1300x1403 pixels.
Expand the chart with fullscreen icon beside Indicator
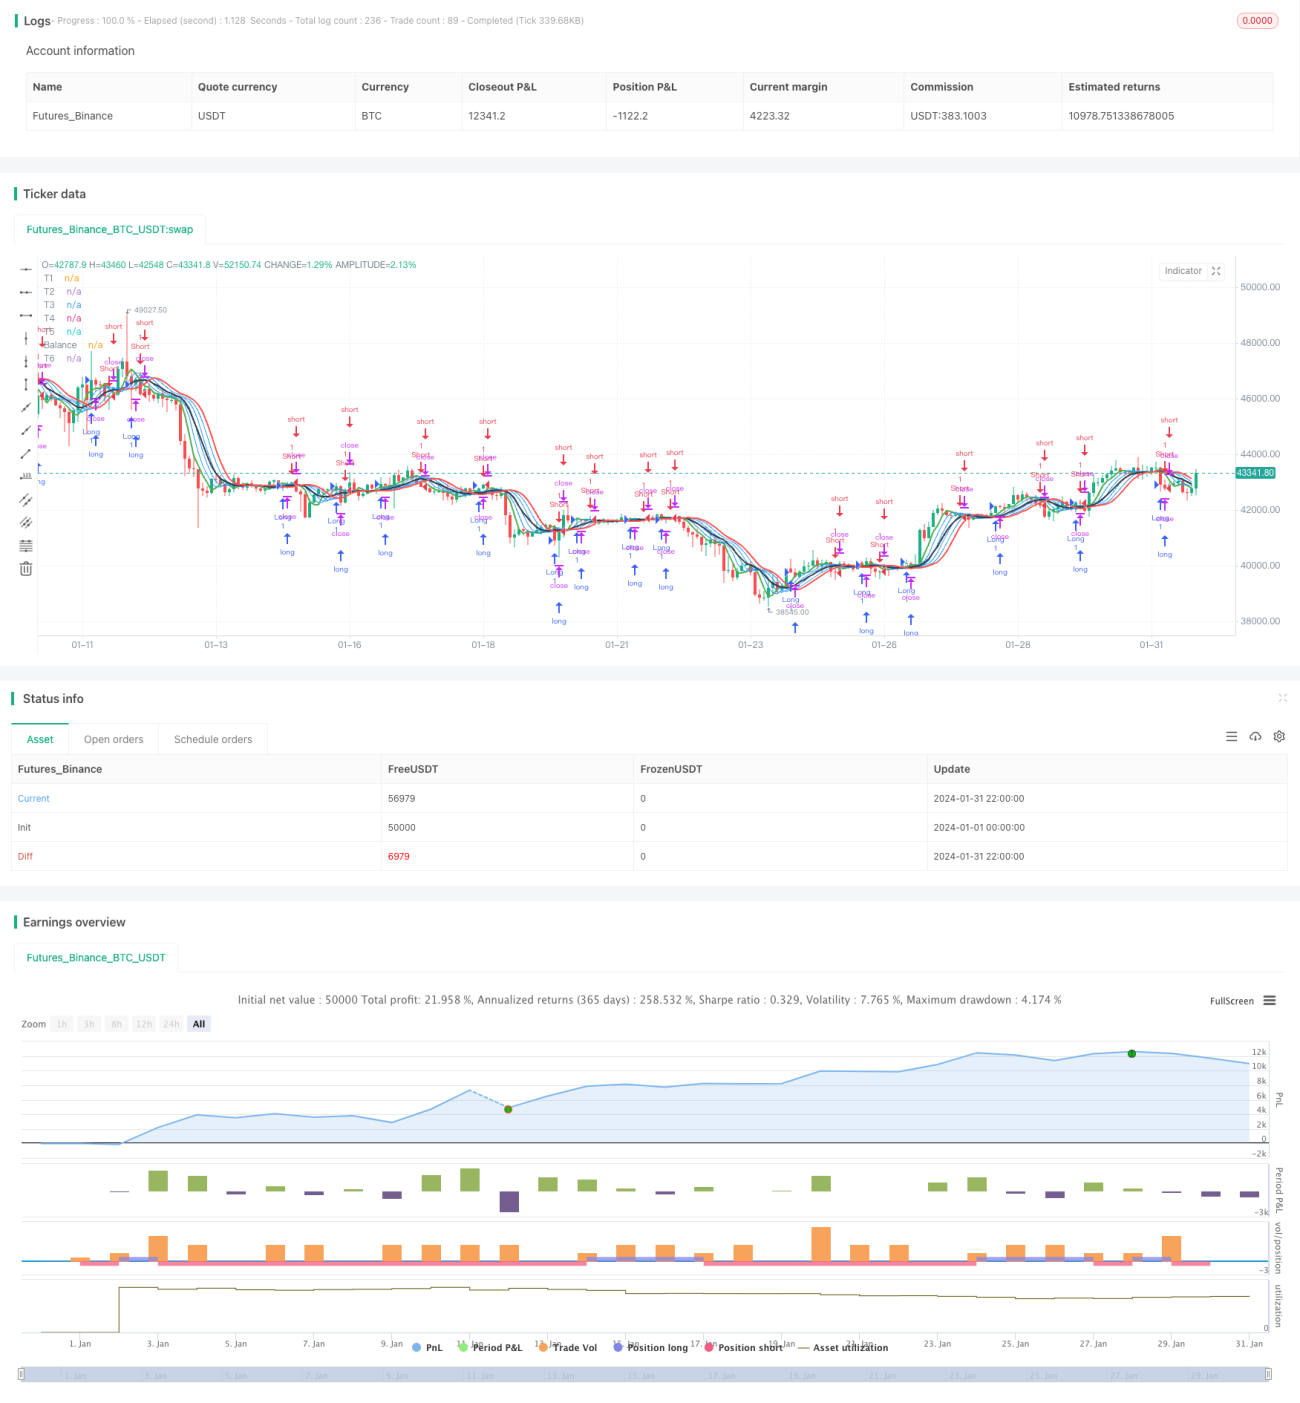click(x=1216, y=271)
